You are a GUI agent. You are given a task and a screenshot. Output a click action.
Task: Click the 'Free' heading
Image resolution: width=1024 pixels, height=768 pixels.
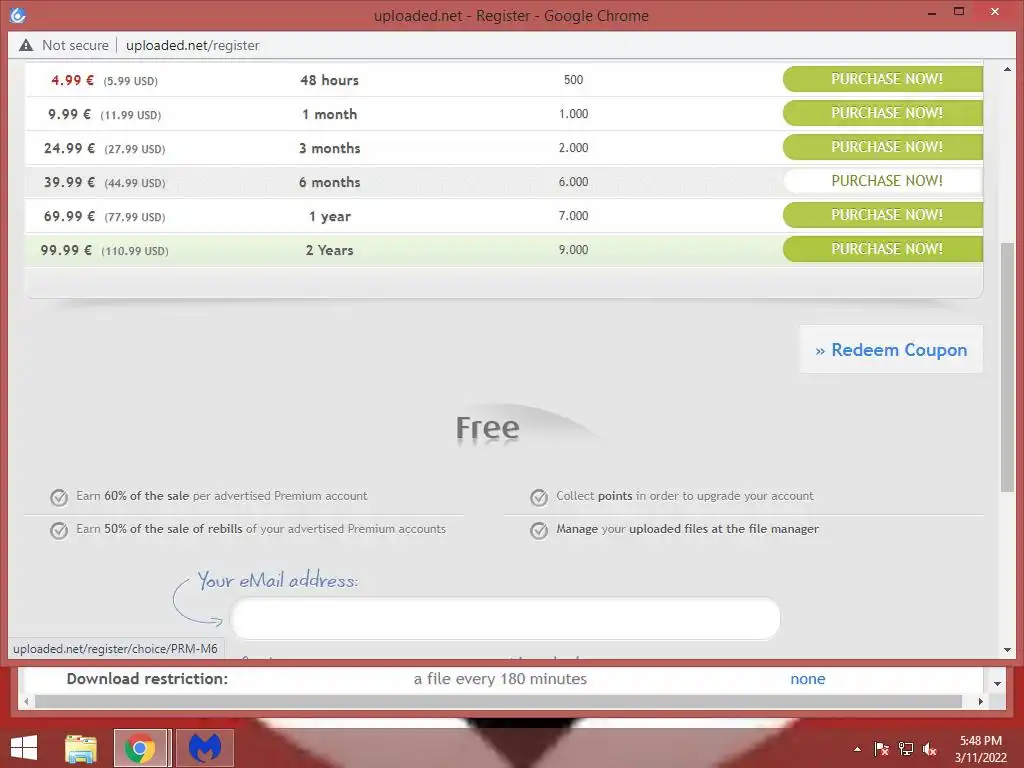pos(487,428)
